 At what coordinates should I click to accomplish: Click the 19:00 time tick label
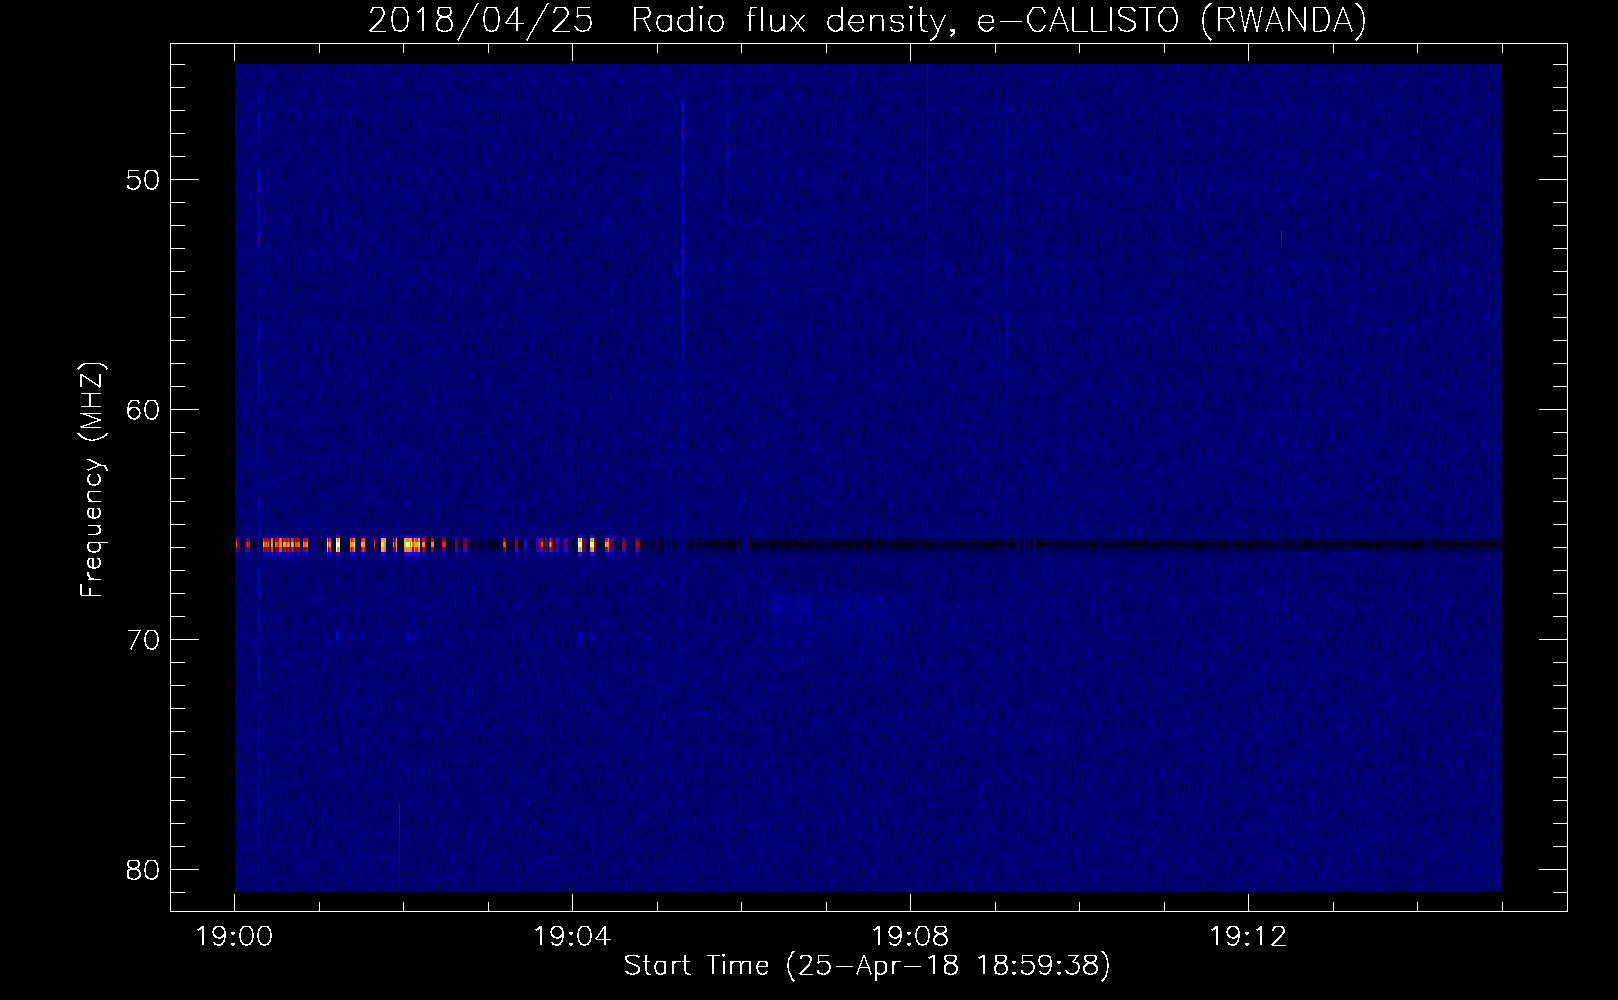235,937
